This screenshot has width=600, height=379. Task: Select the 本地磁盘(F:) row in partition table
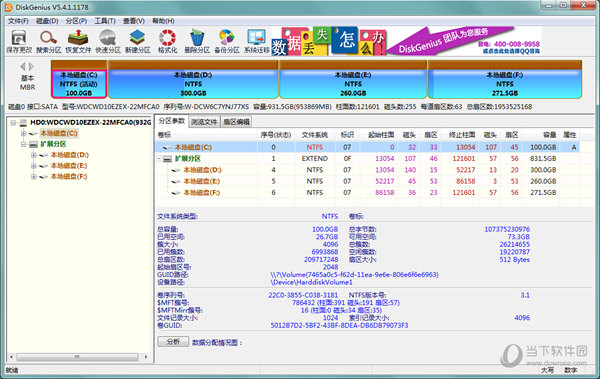point(367,193)
